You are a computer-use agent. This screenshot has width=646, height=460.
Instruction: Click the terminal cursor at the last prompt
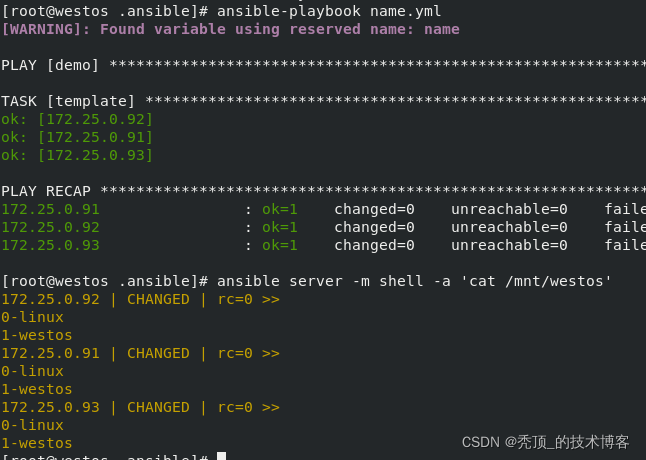(x=221, y=456)
